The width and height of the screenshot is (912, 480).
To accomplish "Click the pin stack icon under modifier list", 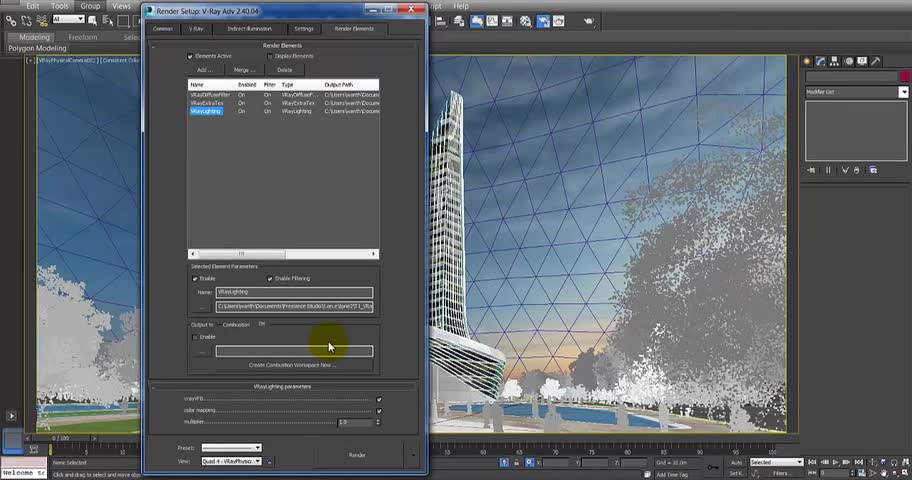I will [x=813, y=170].
